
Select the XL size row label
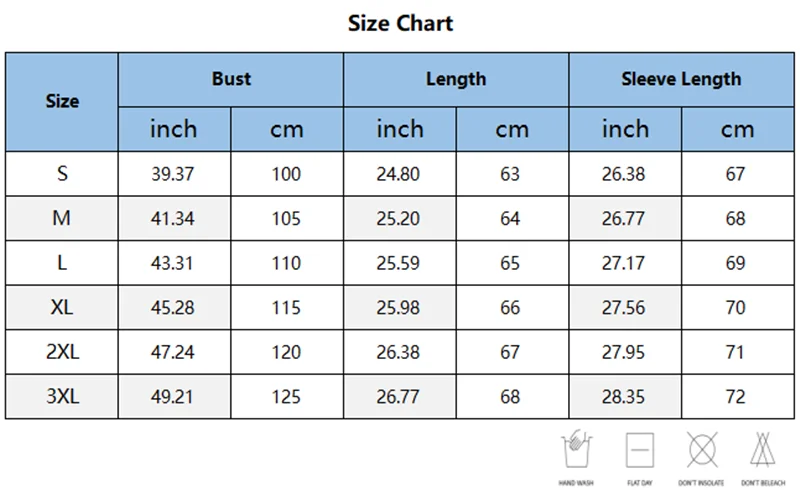(62, 307)
